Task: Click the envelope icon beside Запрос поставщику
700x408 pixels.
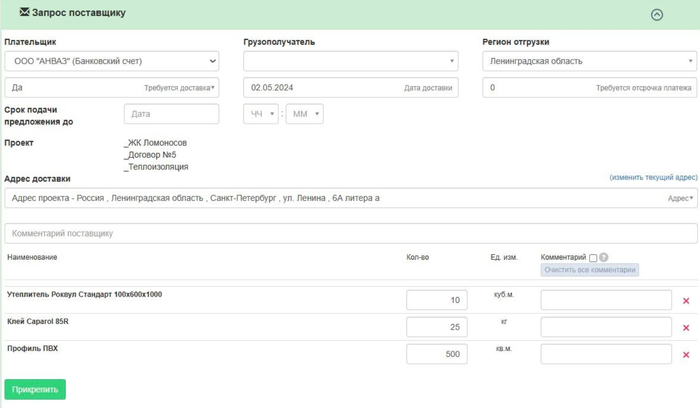Action: pos(26,13)
